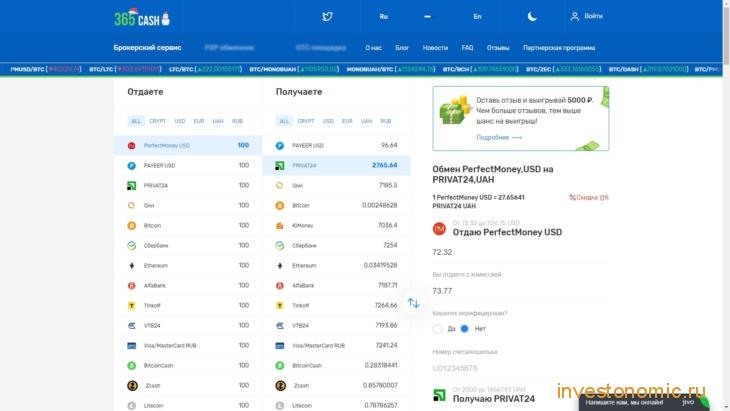This screenshot has width=730, height=411.
Task: Filter Отдаете list by ALL
Action: click(x=135, y=121)
